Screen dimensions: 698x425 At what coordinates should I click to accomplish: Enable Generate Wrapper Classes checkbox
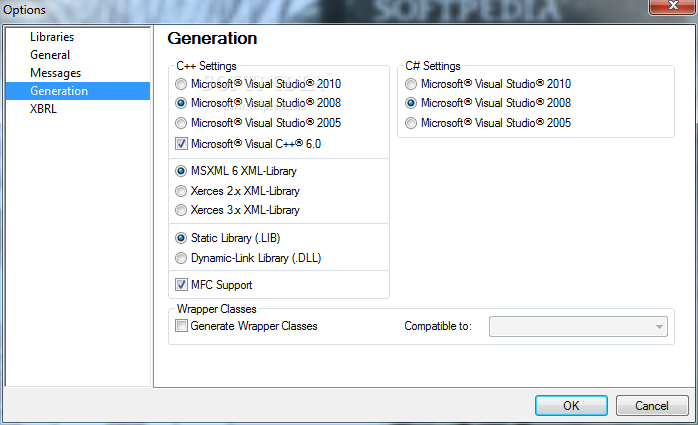pos(181,326)
